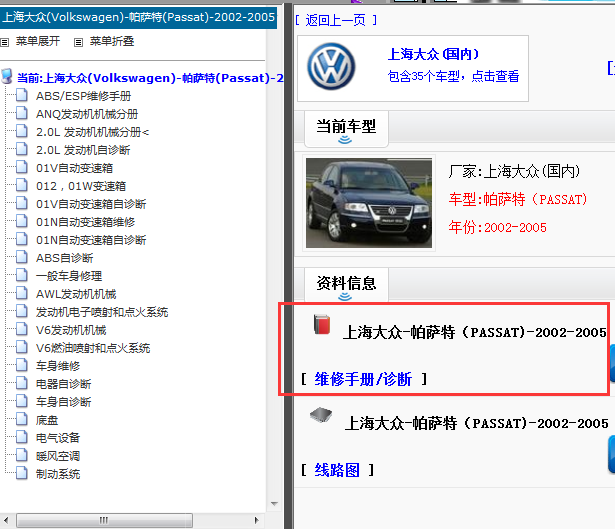Screen dimensions: 615x529
Task: Click the page icon beside ABS/ESP维修手册
Action: (22, 95)
